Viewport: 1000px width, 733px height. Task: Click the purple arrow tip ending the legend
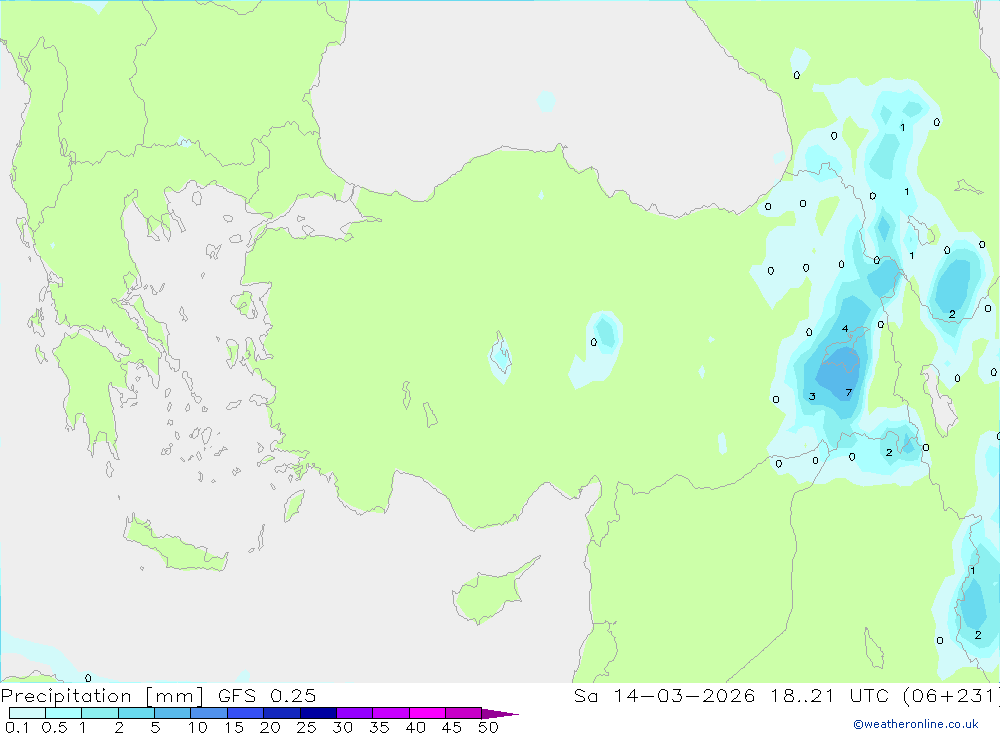[500, 713]
